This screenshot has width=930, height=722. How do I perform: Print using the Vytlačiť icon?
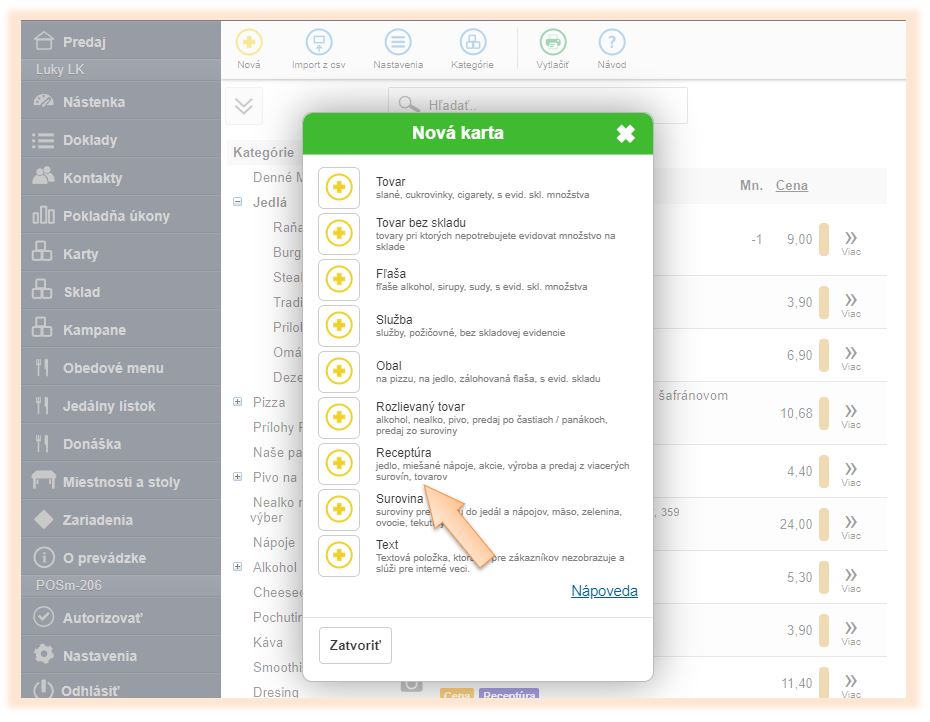pyautogui.click(x=553, y=43)
